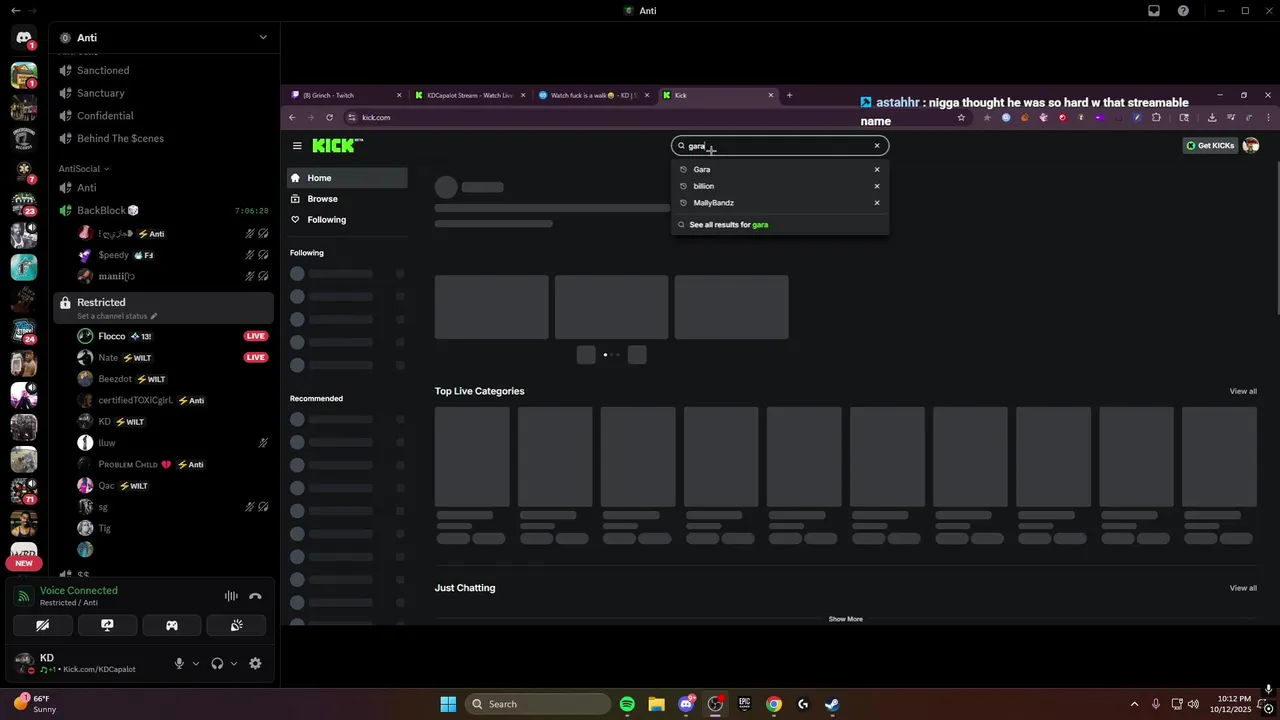Image resolution: width=1280 pixels, height=720 pixels.
Task: Open Spotify from the taskbar
Action: point(627,704)
